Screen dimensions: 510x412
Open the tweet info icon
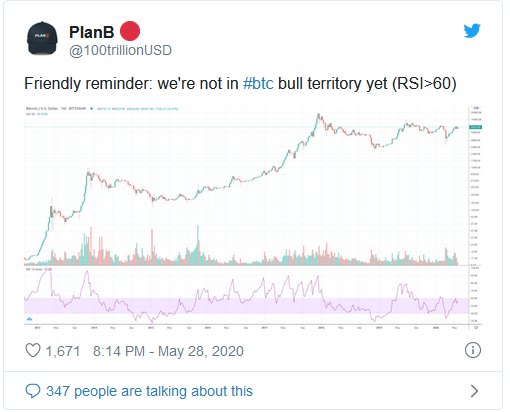(473, 350)
